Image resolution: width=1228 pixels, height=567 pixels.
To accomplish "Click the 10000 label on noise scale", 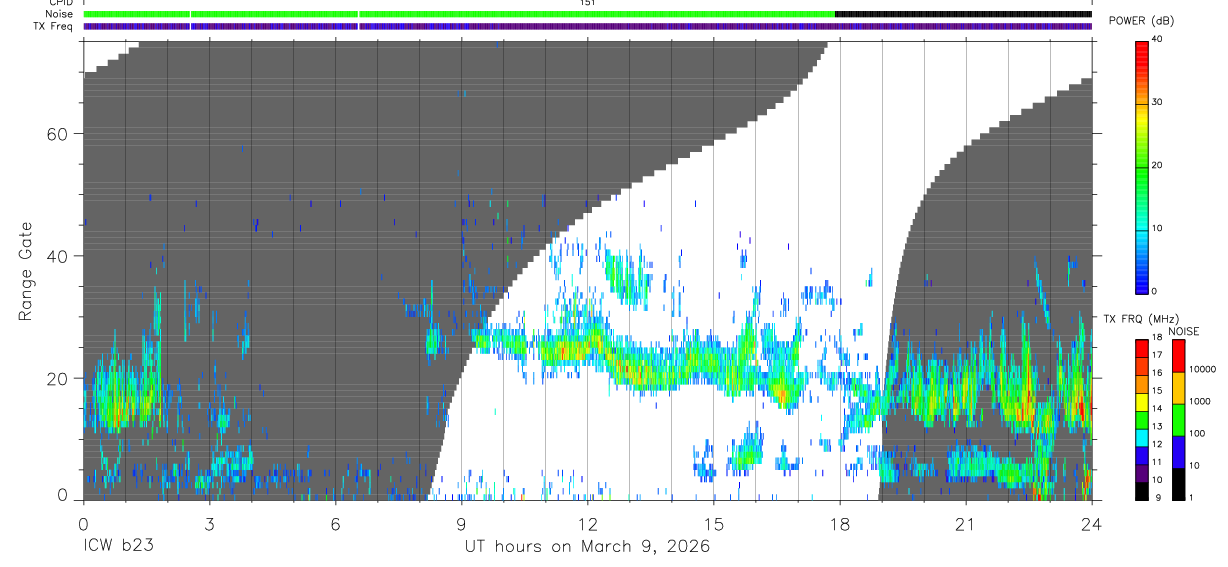I will (1203, 370).
